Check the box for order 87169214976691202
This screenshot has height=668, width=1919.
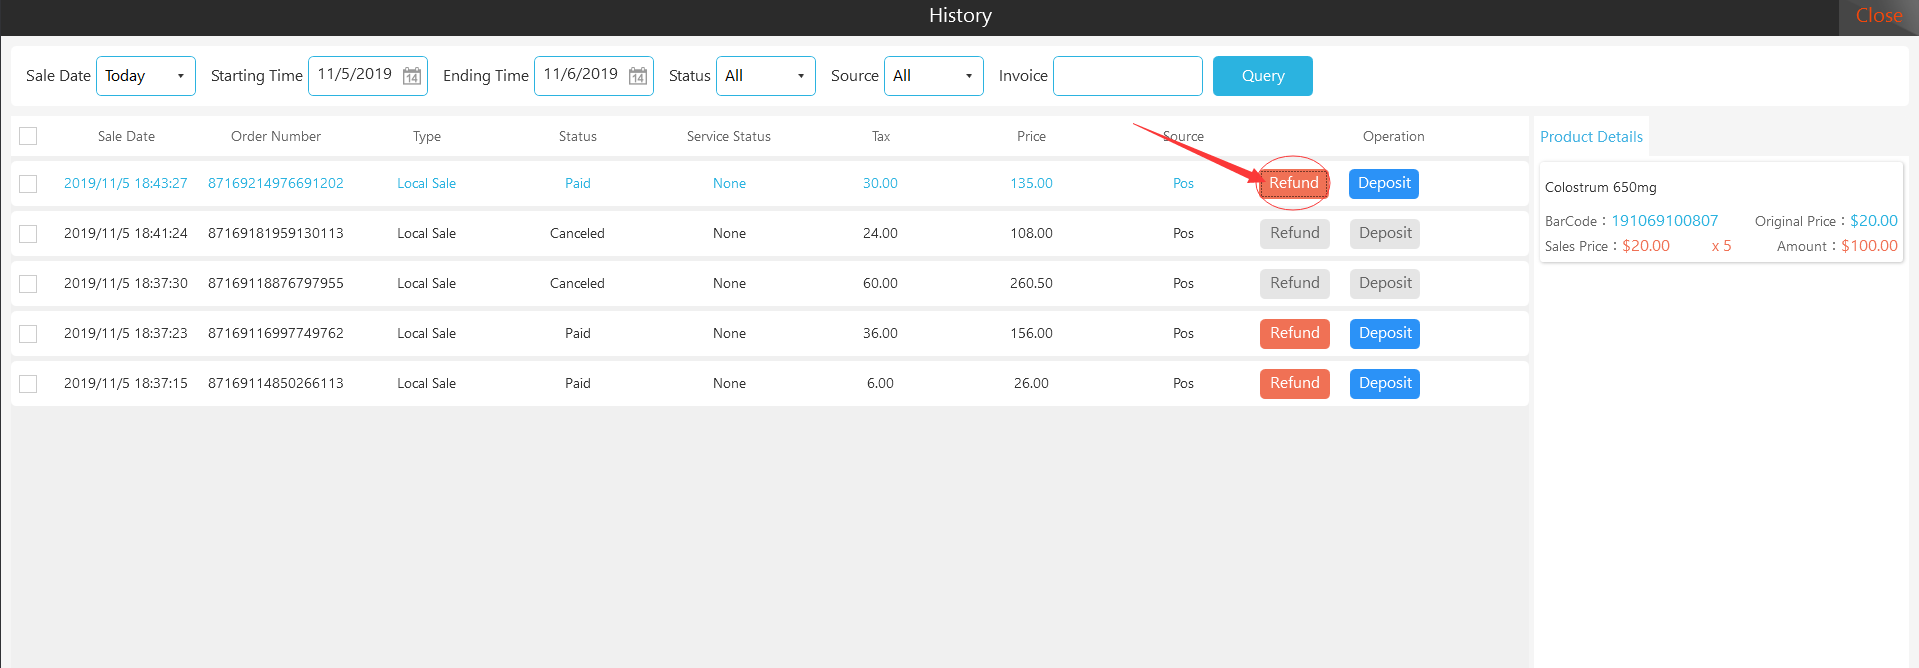tap(28, 184)
